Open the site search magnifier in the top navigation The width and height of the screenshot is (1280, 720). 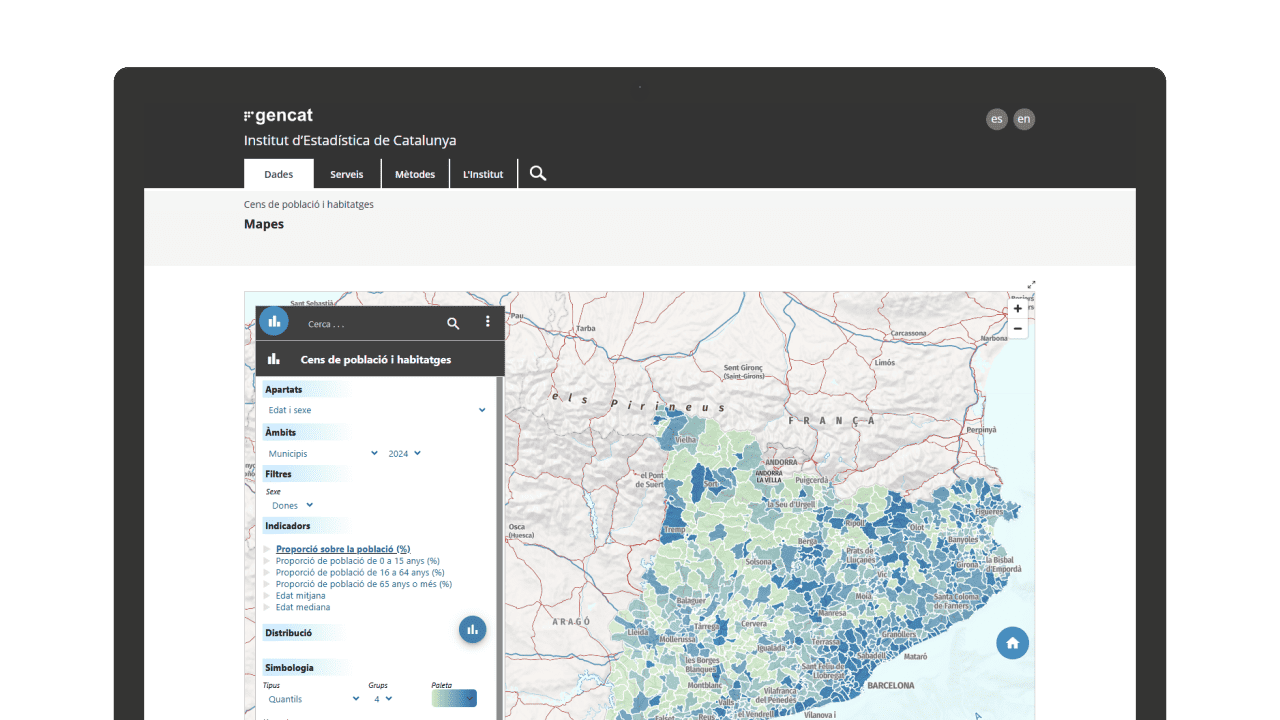click(x=537, y=173)
